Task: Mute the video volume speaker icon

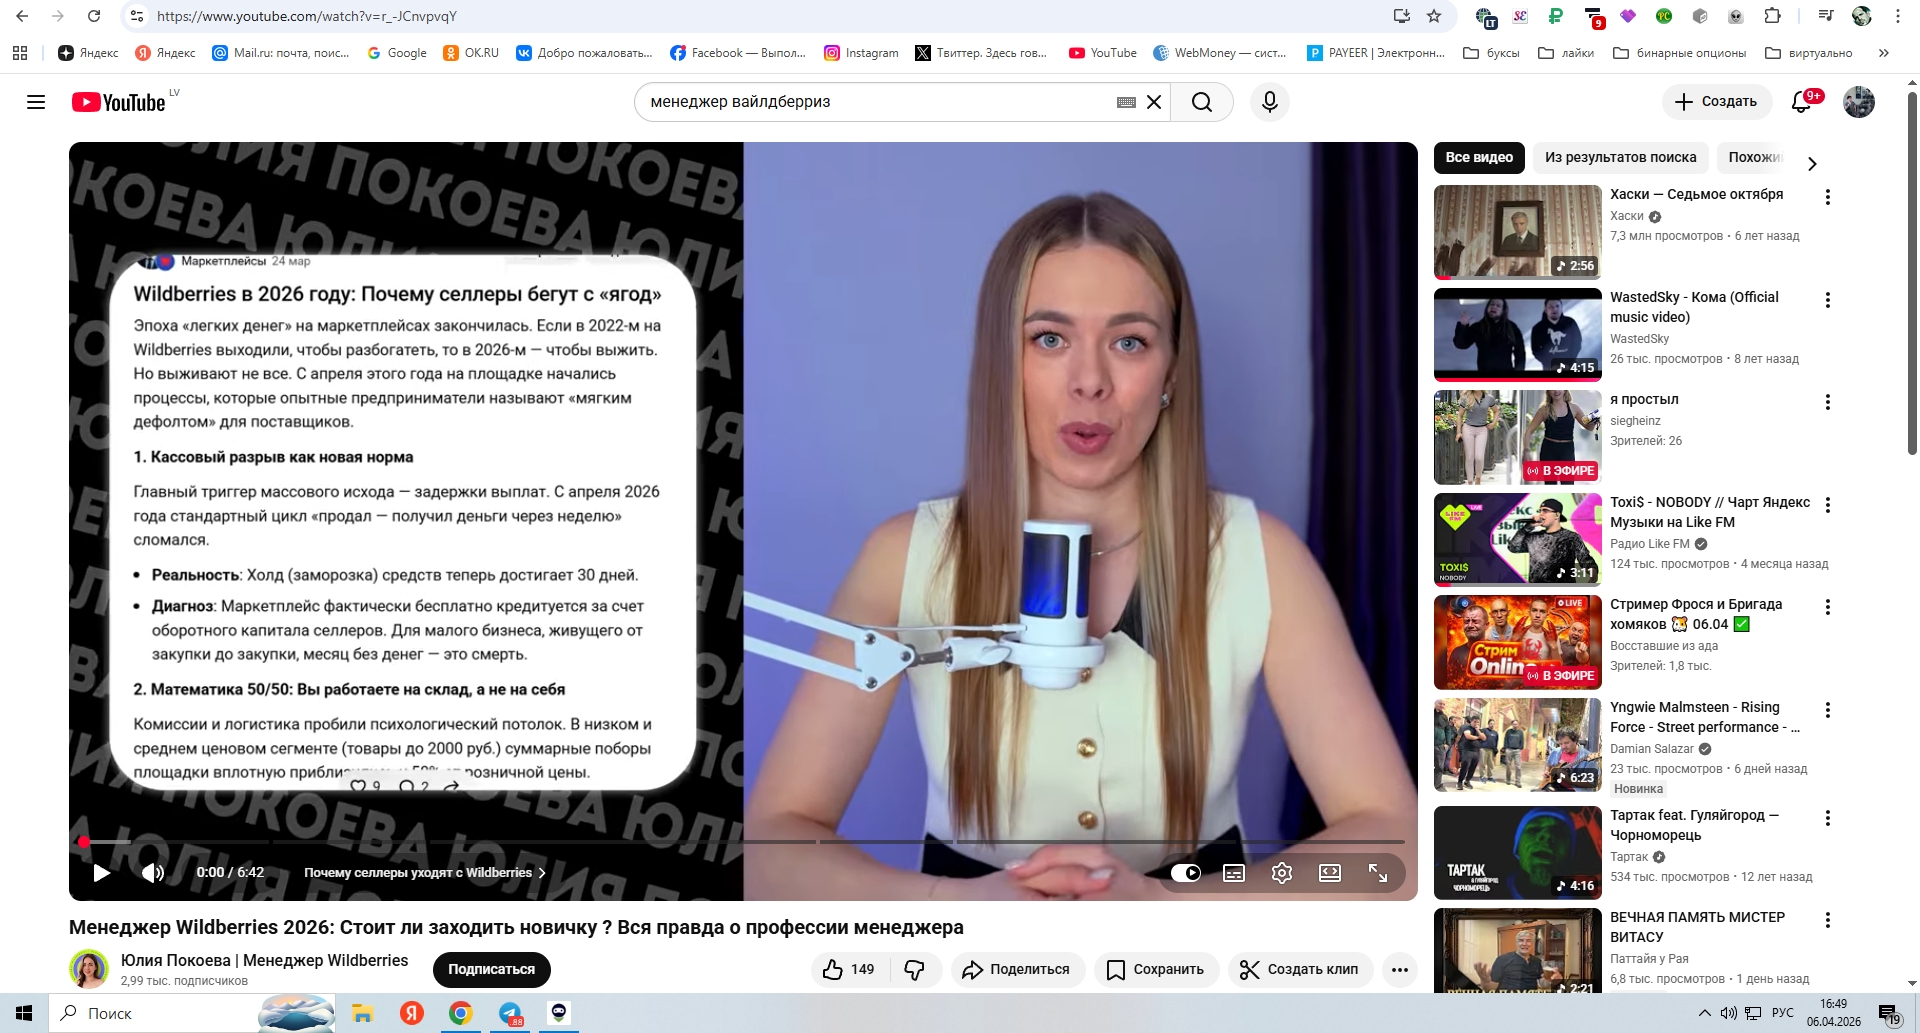Action: tap(152, 873)
